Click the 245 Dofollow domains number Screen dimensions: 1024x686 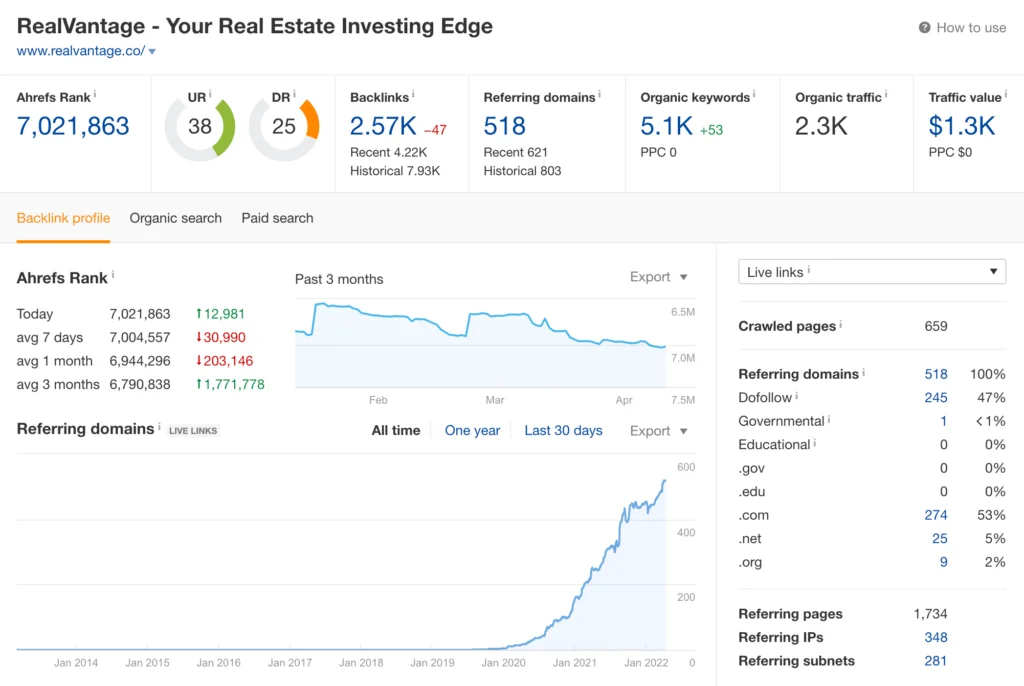936,398
